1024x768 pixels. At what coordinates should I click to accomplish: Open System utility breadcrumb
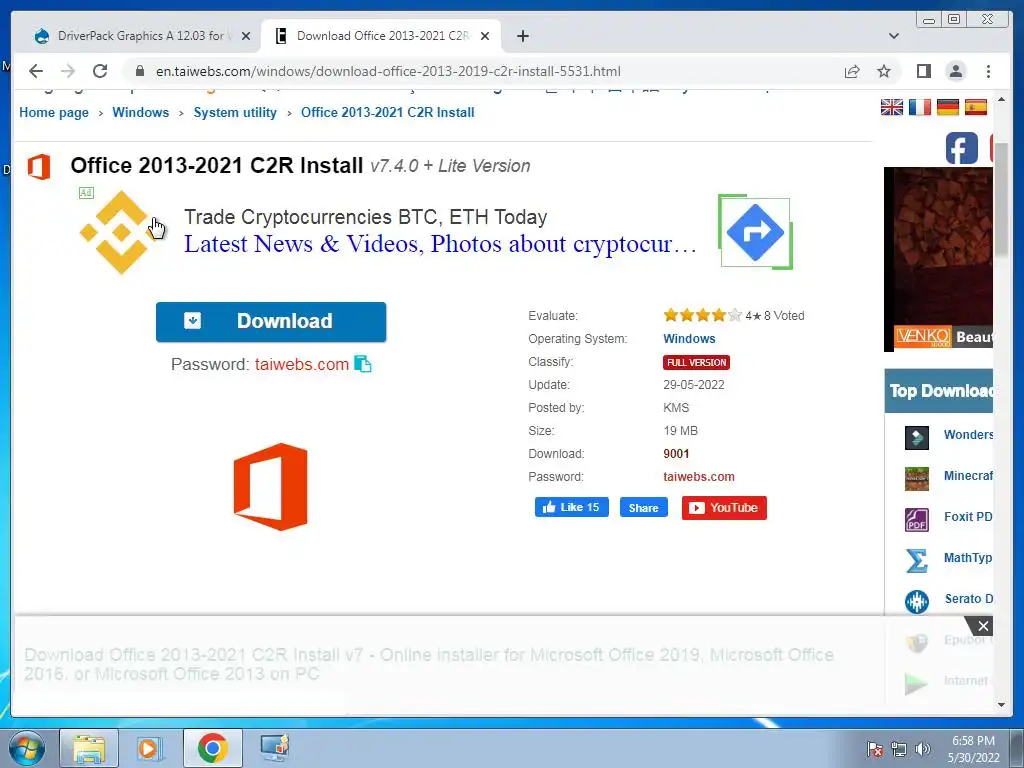coord(235,112)
